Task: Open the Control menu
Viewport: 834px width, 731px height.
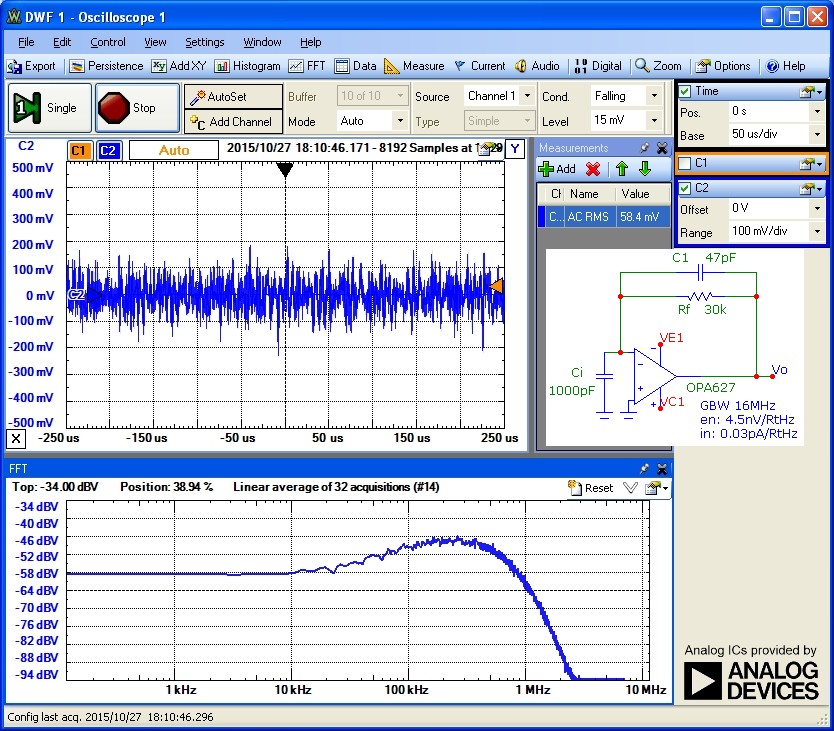Action: coord(108,42)
